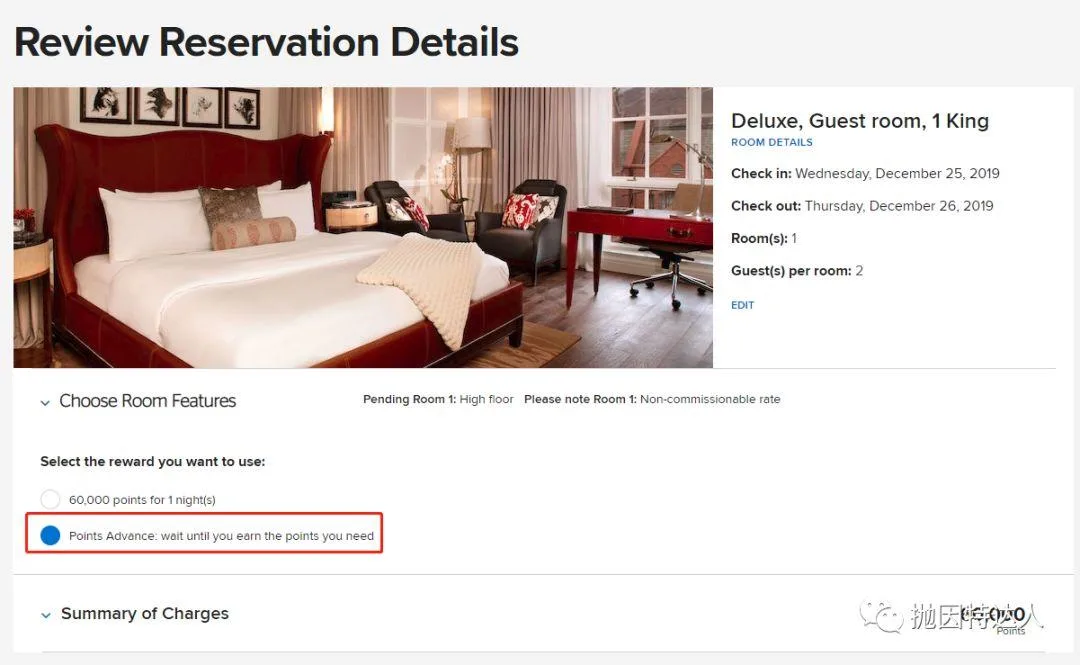The width and height of the screenshot is (1080, 665).
Task: Click the Review Reservation Details heading
Action: click(267, 42)
